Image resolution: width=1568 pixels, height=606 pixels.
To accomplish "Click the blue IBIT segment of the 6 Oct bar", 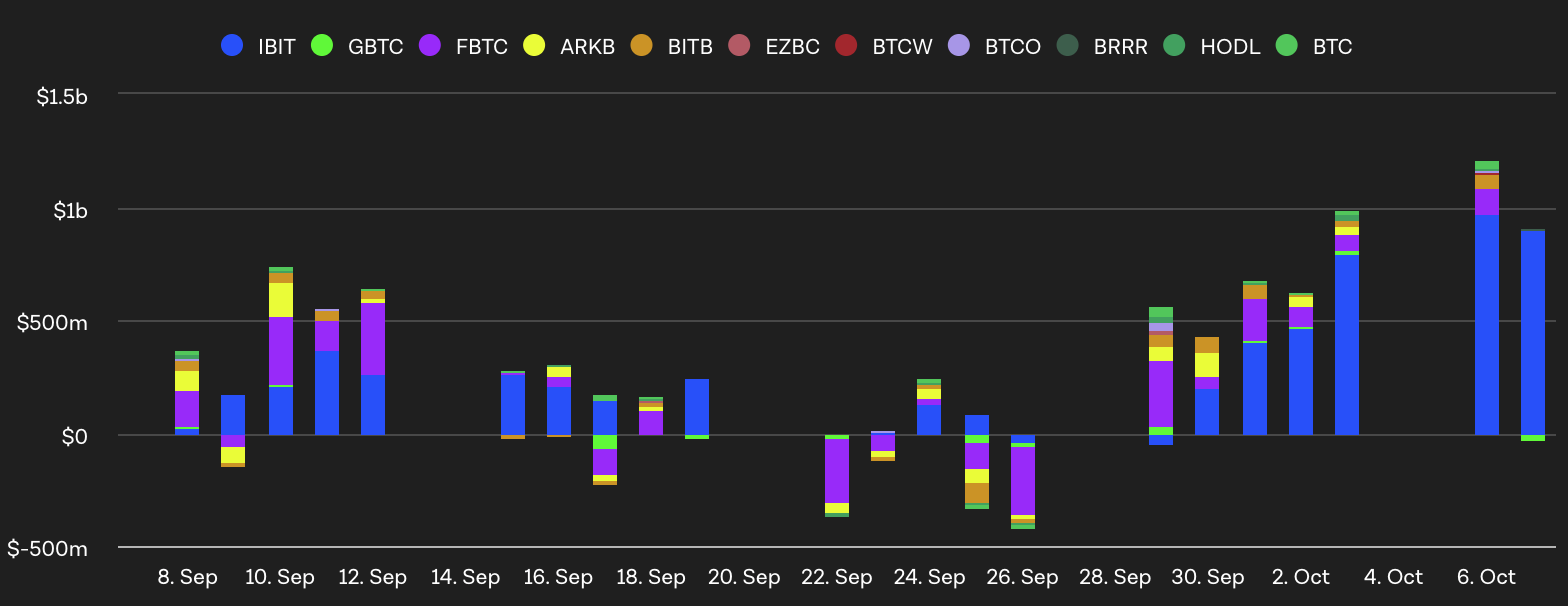I will [1487, 325].
